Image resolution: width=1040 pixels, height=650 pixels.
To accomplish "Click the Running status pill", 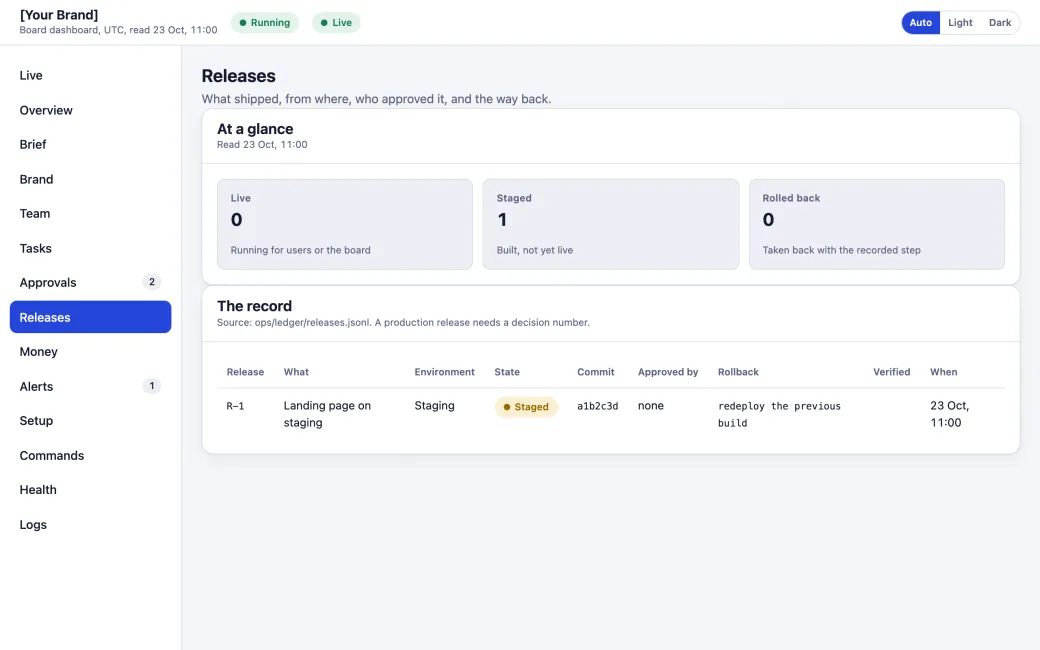I will click(265, 23).
